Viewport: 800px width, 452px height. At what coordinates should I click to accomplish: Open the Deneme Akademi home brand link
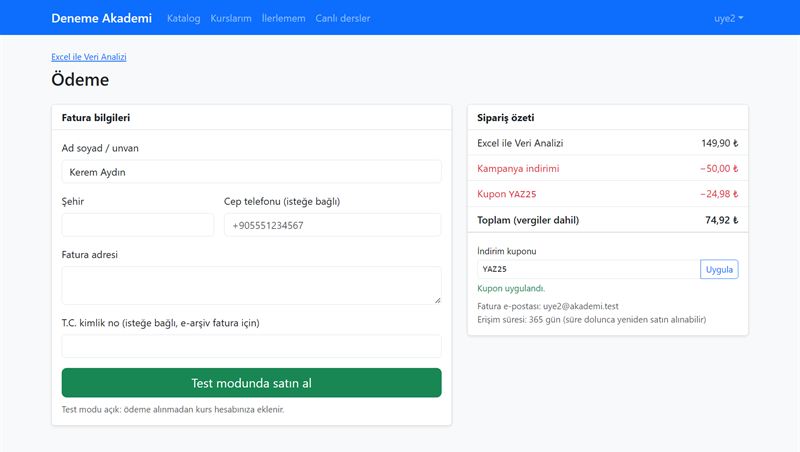point(102,18)
